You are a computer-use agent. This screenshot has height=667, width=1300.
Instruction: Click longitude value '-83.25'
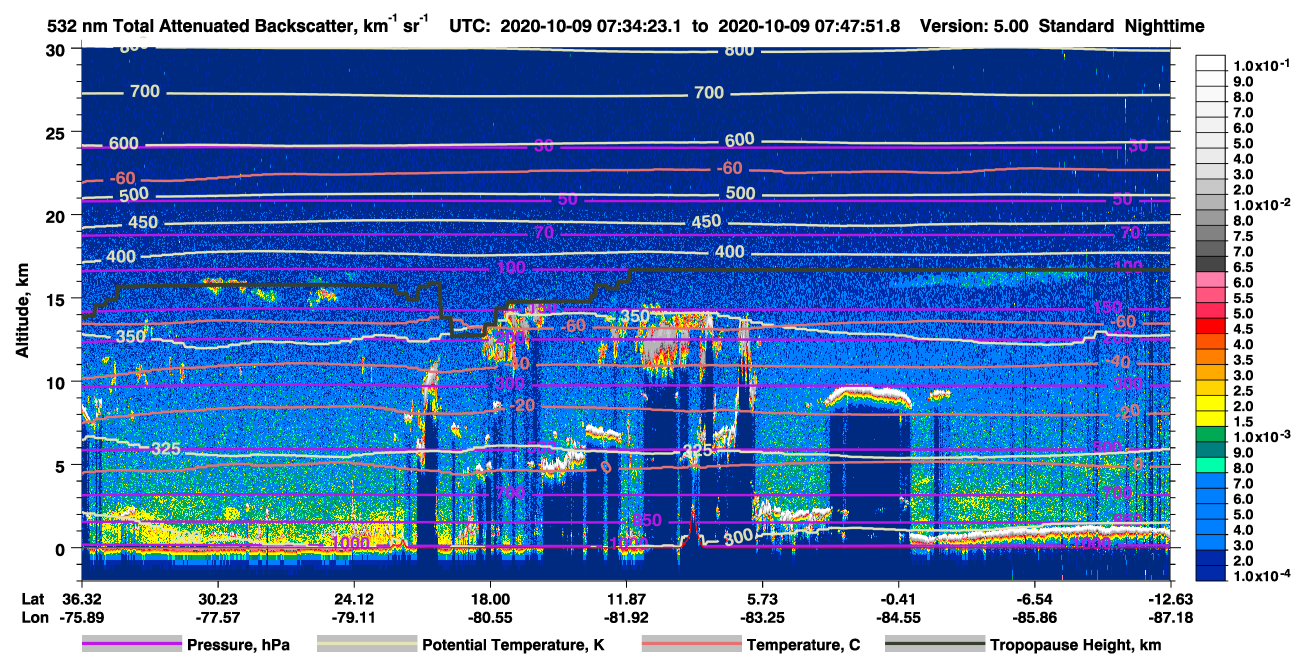[x=763, y=617]
